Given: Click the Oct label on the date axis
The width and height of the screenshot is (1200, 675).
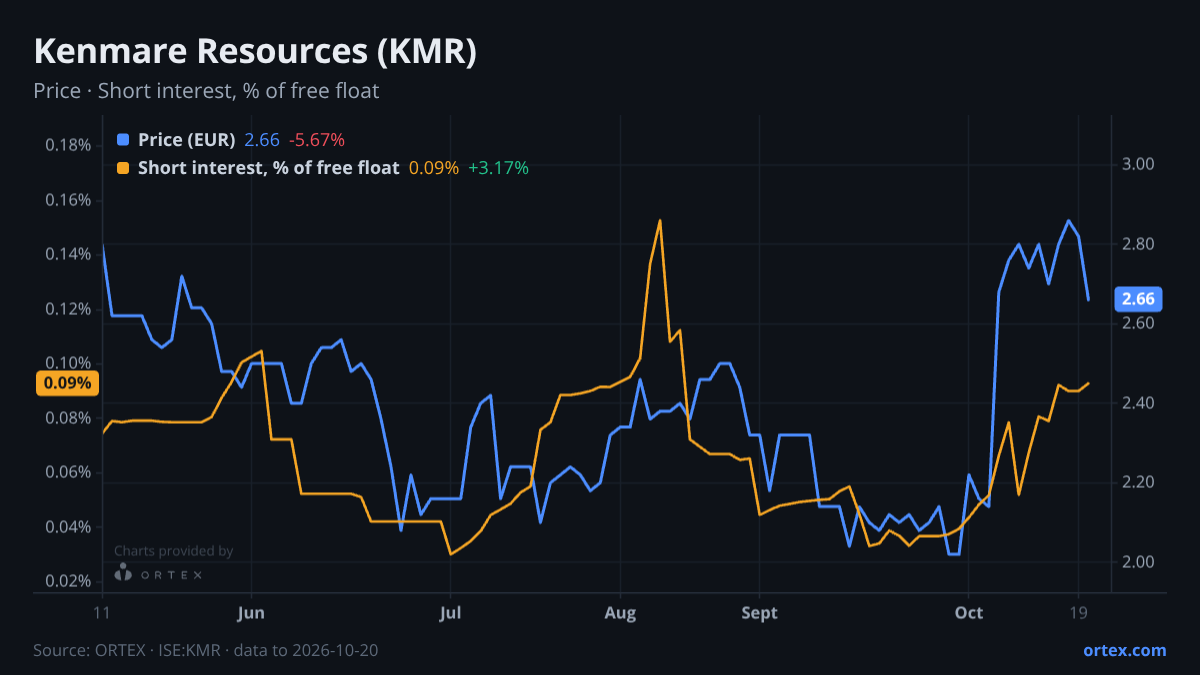Looking at the screenshot, I should pyautogui.click(x=968, y=612).
